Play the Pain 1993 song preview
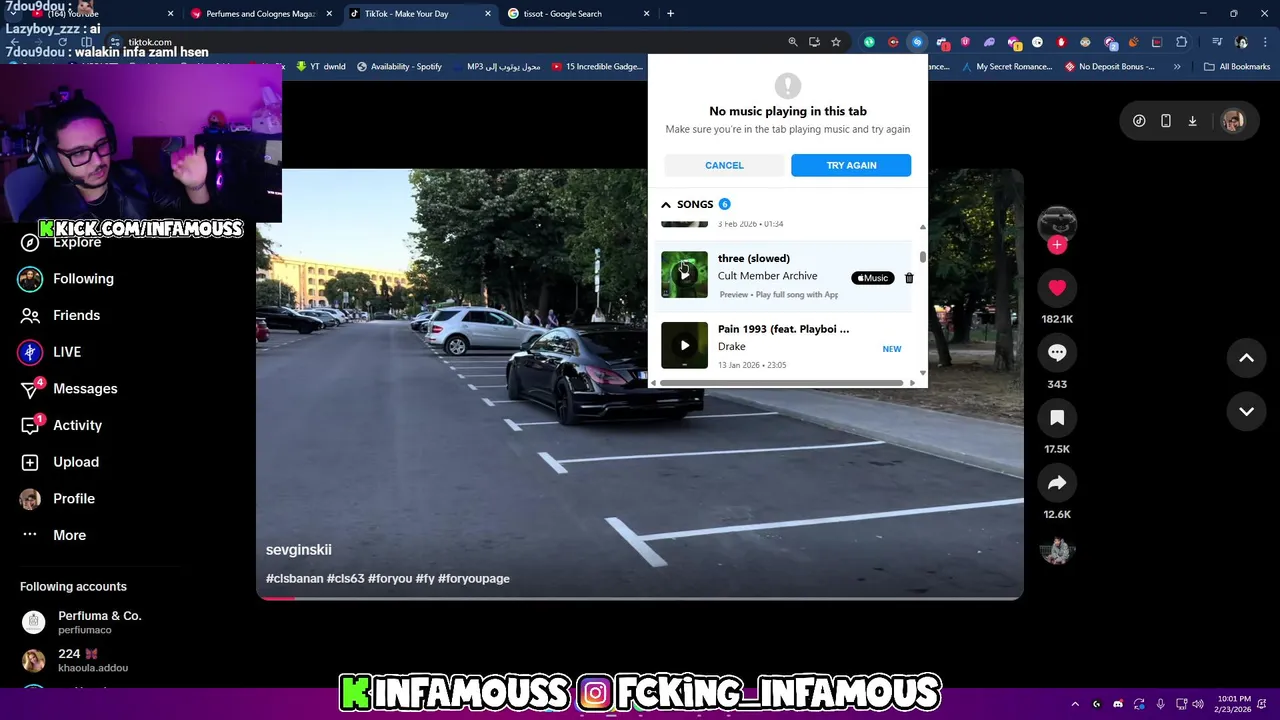 (x=684, y=345)
